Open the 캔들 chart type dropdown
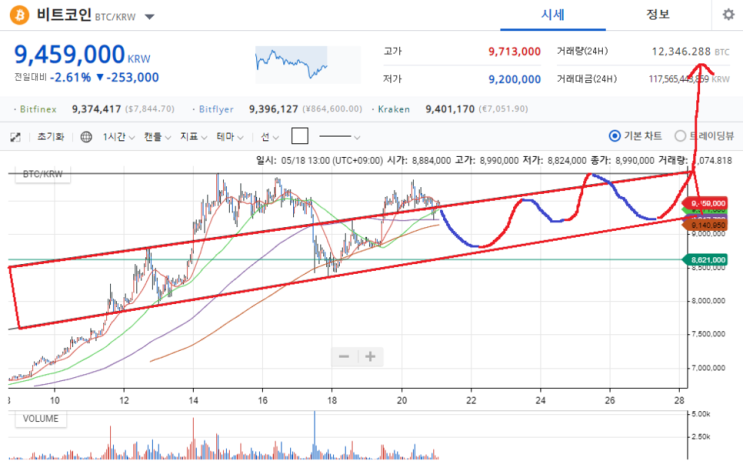This screenshot has height=461, width=743. tap(157, 137)
